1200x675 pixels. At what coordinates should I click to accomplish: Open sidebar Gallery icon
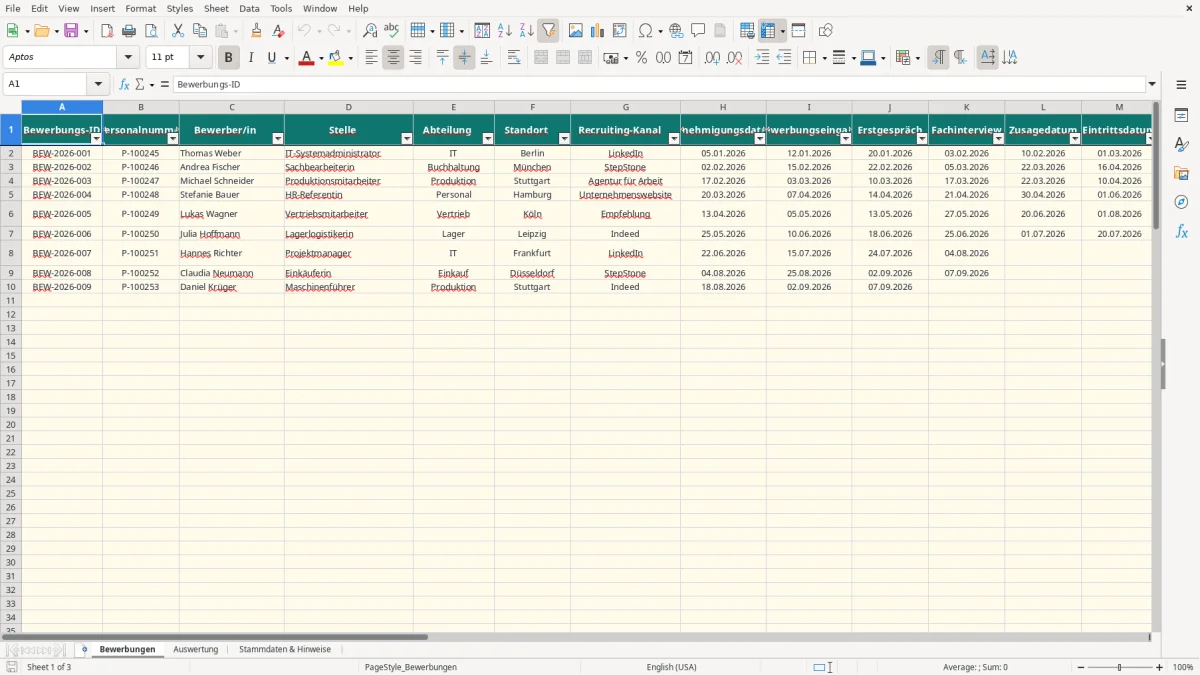click(x=1181, y=173)
